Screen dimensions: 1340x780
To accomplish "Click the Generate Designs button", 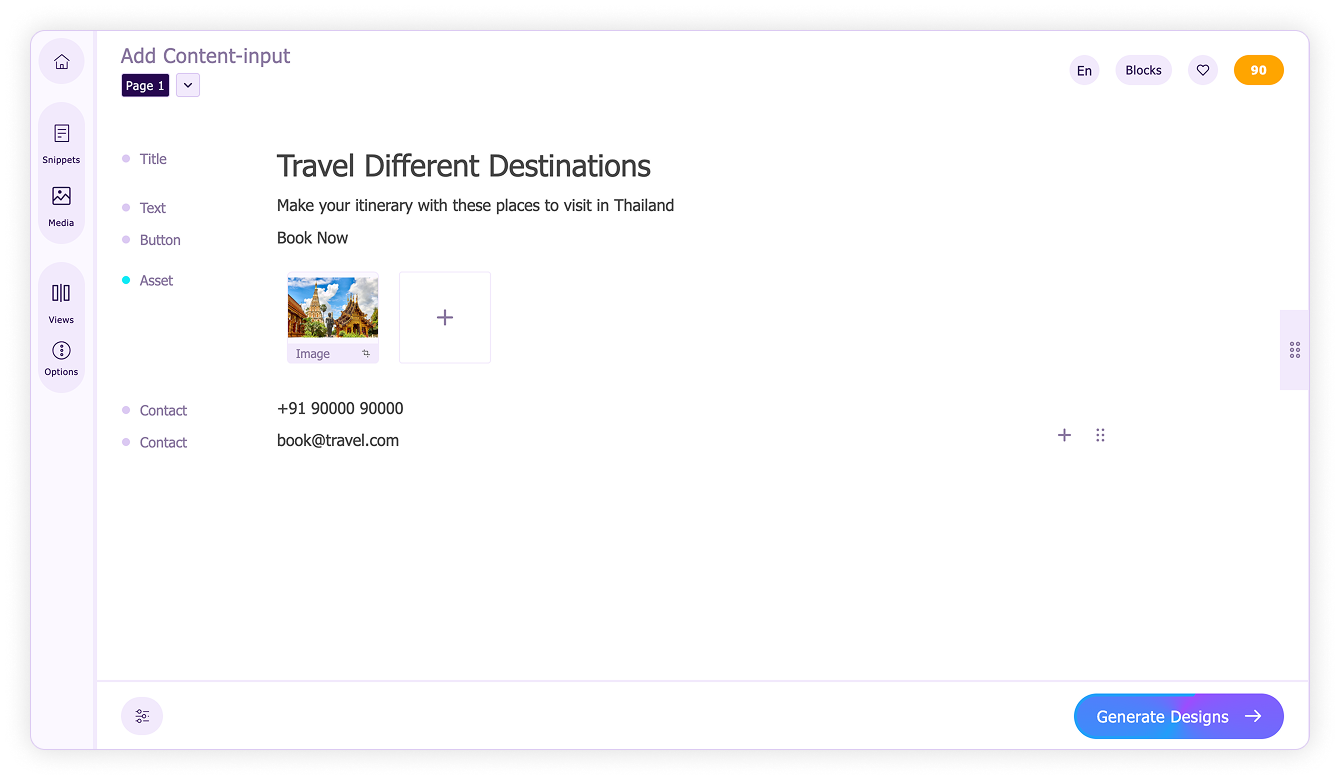I will click(x=1178, y=716).
